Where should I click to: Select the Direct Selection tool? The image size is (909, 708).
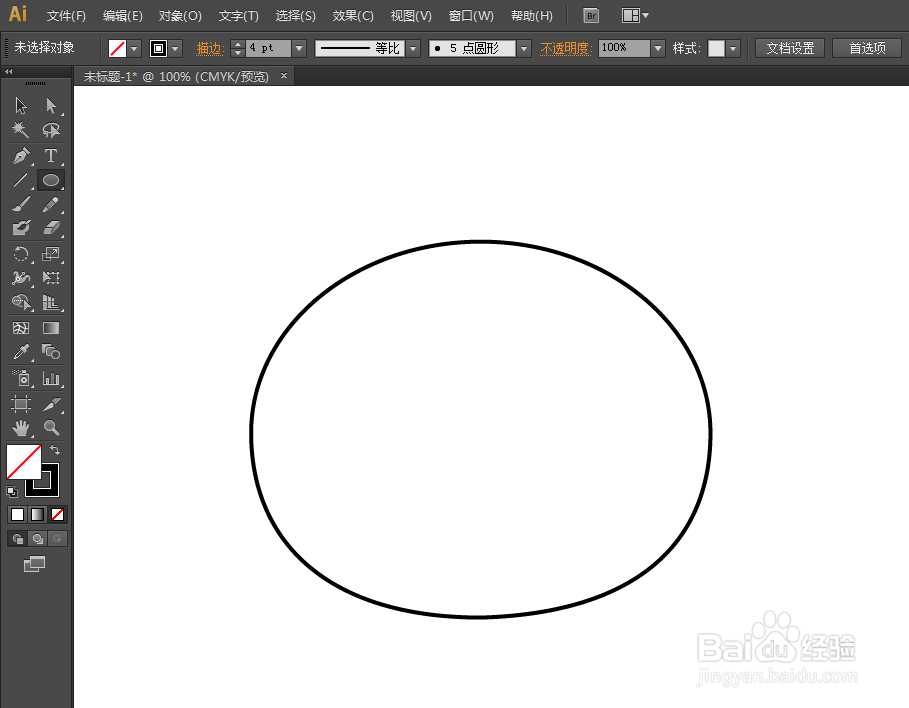point(51,106)
